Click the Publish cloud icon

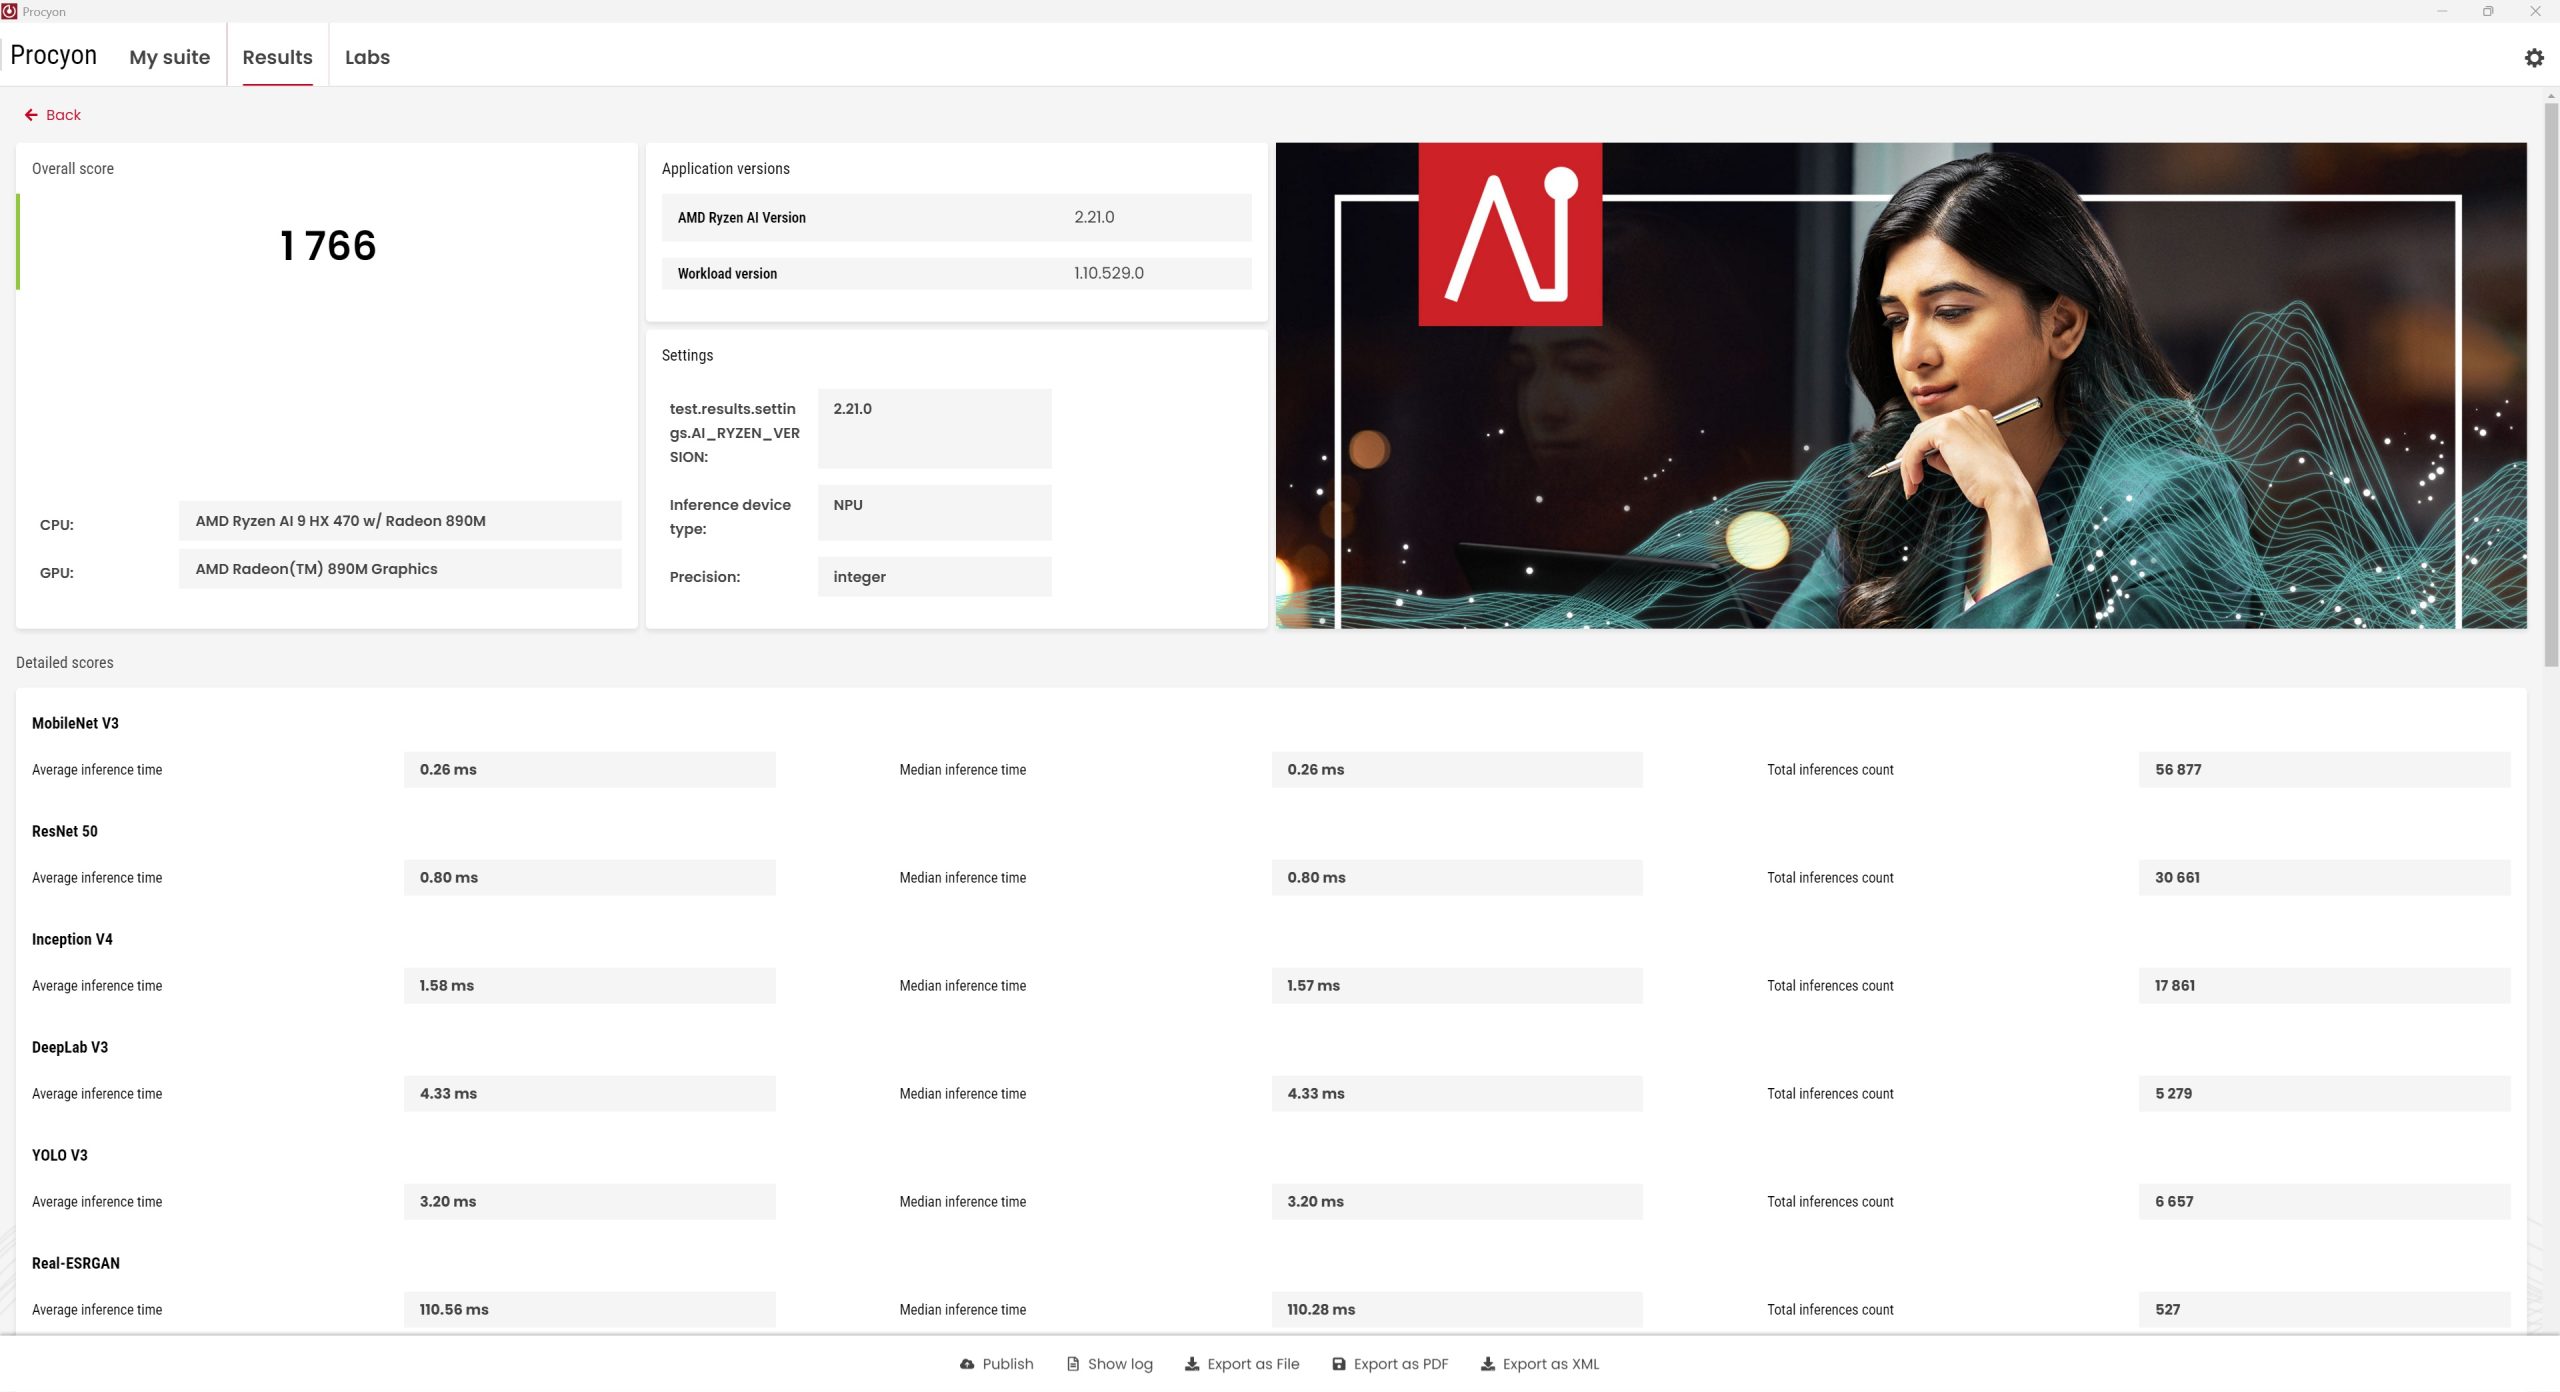pos(967,1364)
